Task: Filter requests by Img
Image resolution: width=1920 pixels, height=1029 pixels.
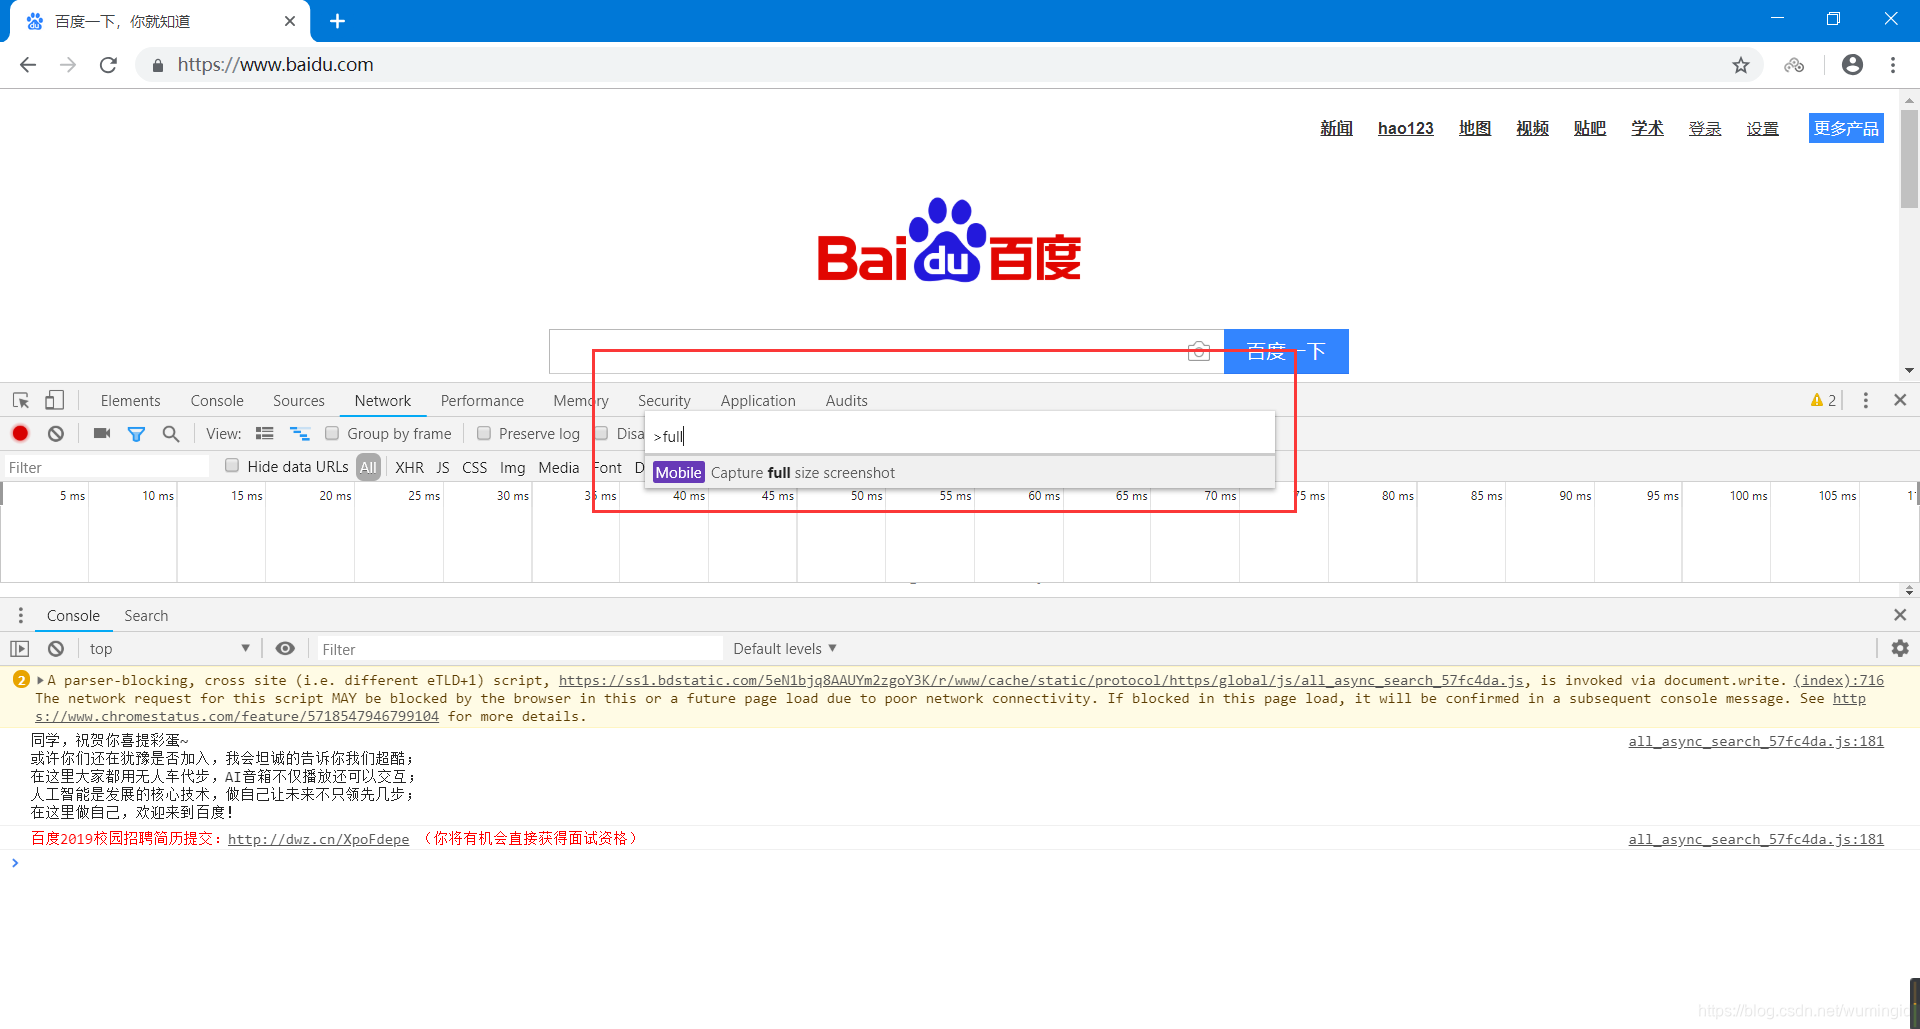Action: point(512,467)
